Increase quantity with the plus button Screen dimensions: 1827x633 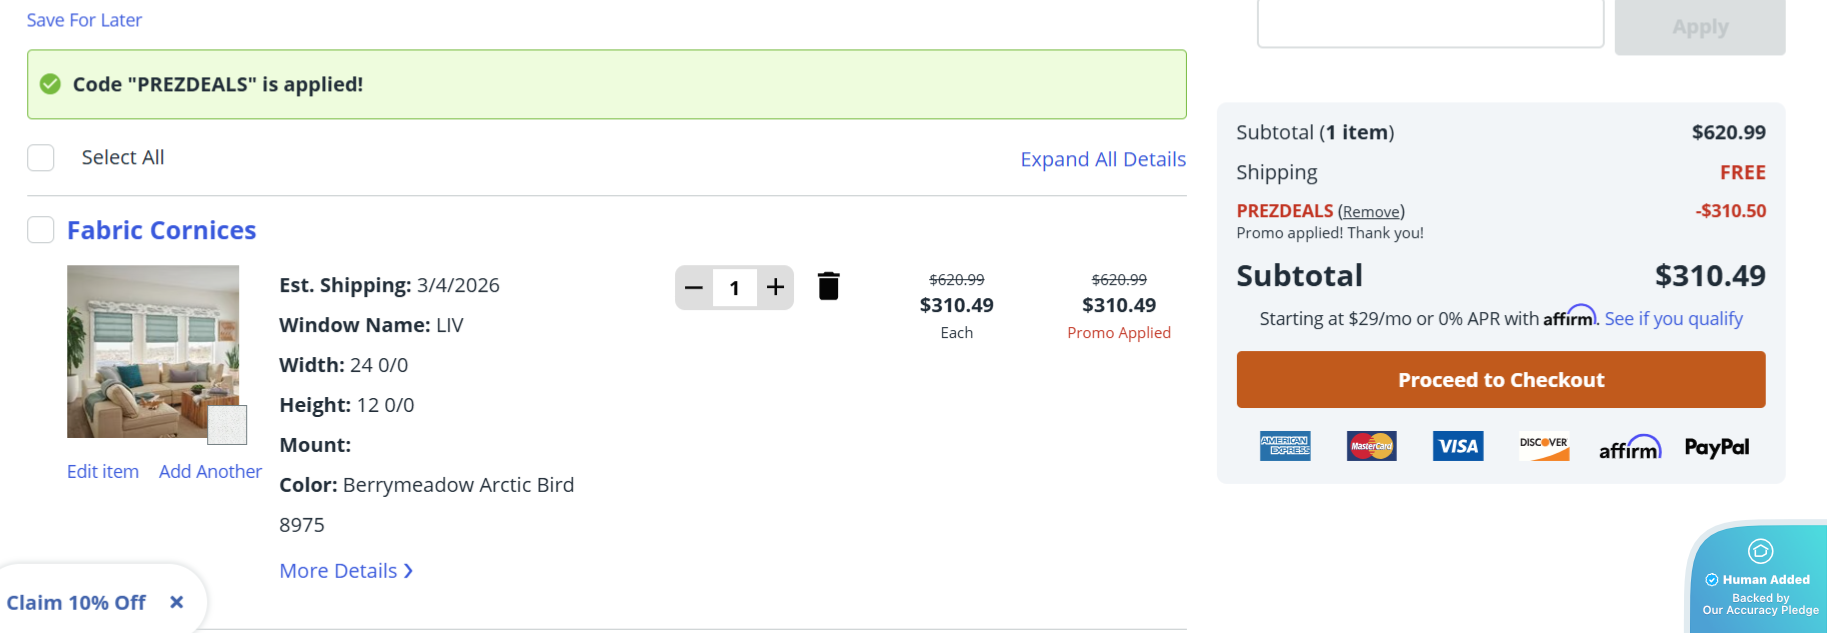coord(775,288)
